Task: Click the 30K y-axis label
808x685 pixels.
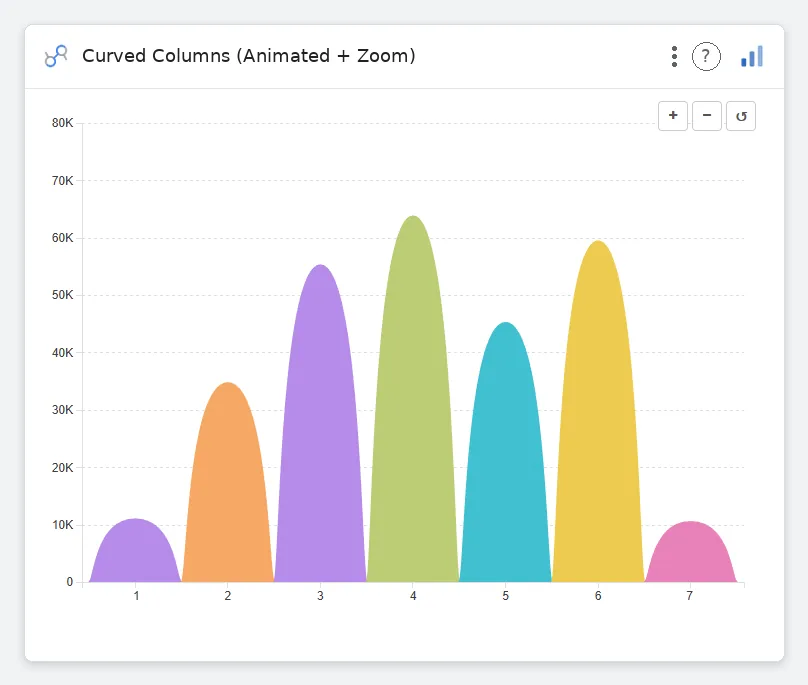Action: tap(62, 410)
